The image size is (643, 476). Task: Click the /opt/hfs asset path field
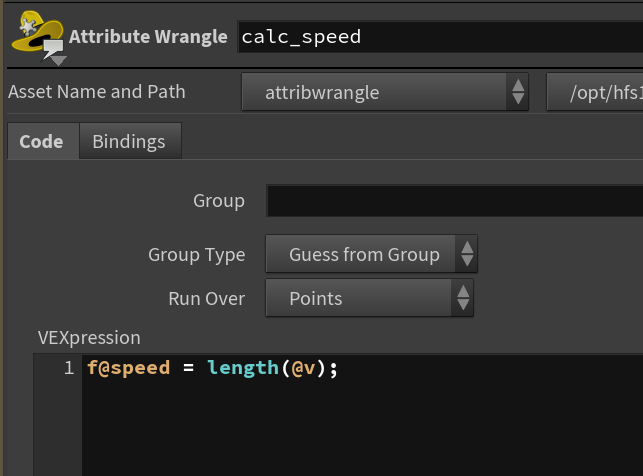[x=595, y=92]
